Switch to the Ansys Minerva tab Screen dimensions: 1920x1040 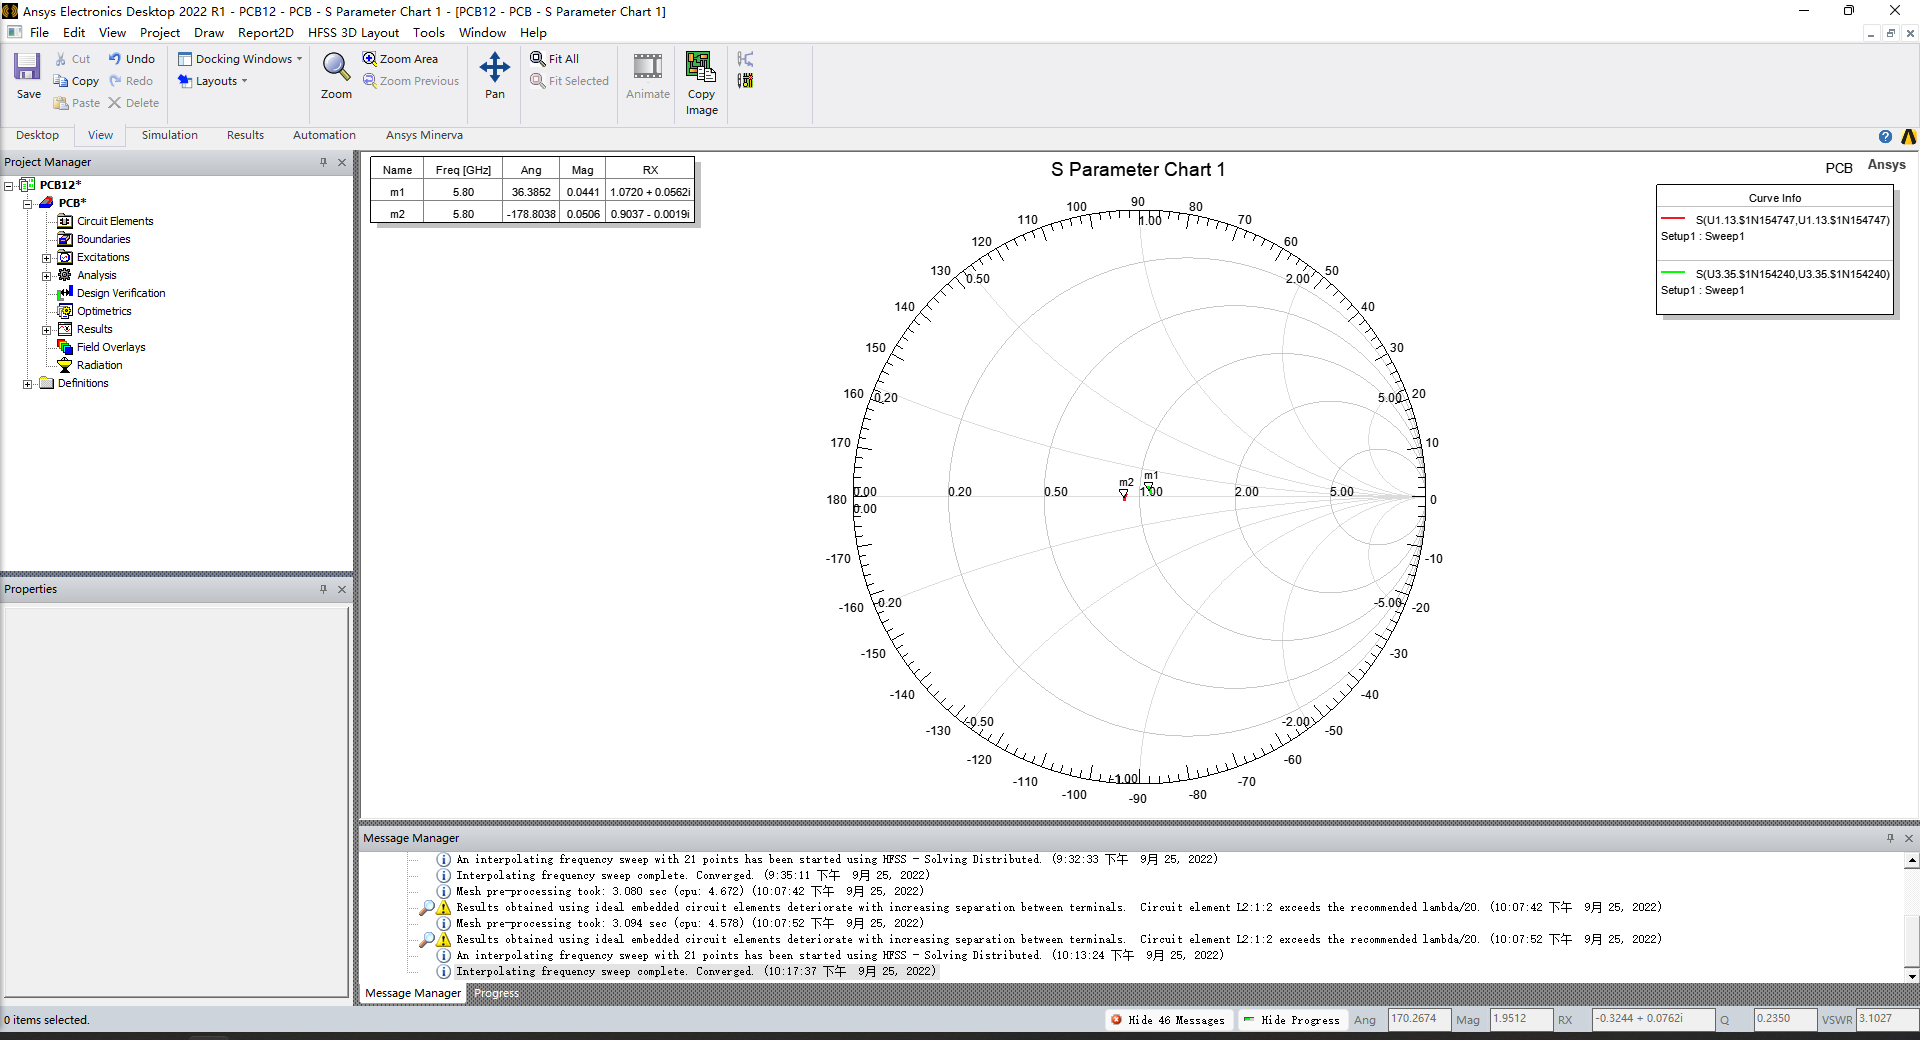[424, 135]
